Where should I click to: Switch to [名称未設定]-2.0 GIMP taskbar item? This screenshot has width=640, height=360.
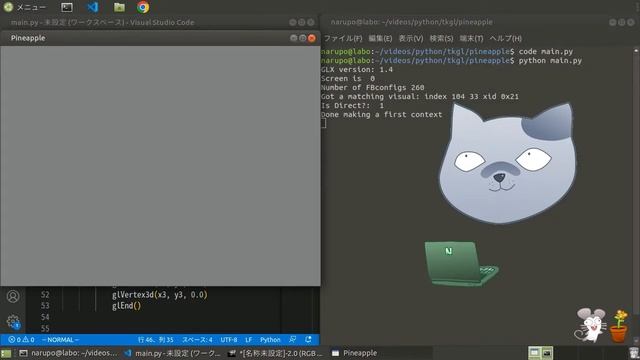[276, 353]
